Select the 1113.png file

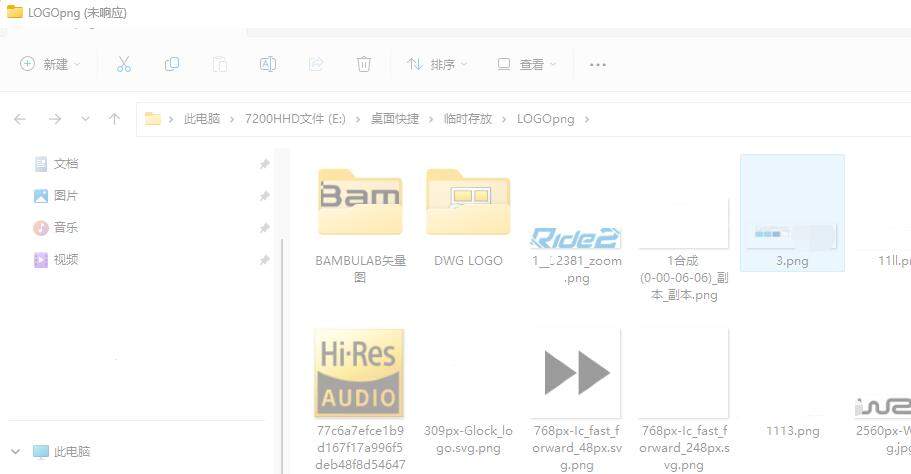click(x=792, y=430)
